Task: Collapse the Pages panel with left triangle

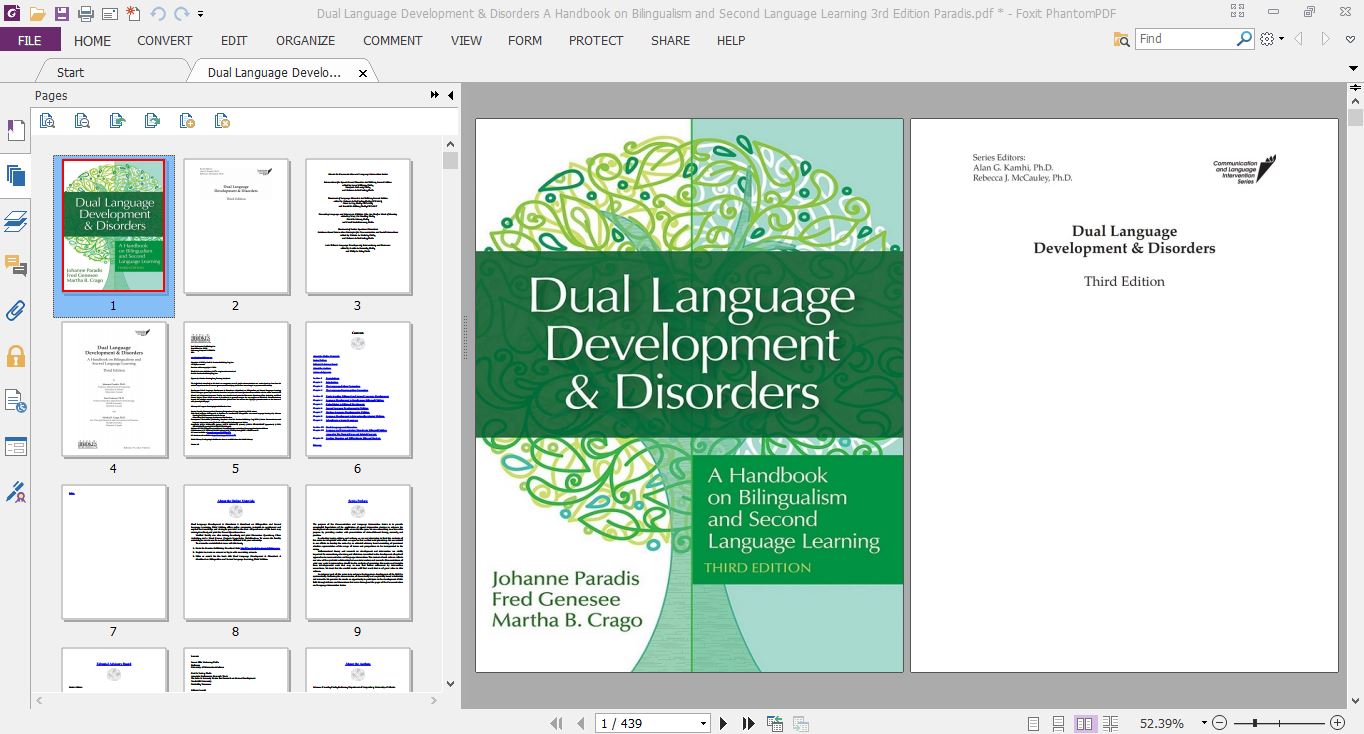Action: coord(450,95)
